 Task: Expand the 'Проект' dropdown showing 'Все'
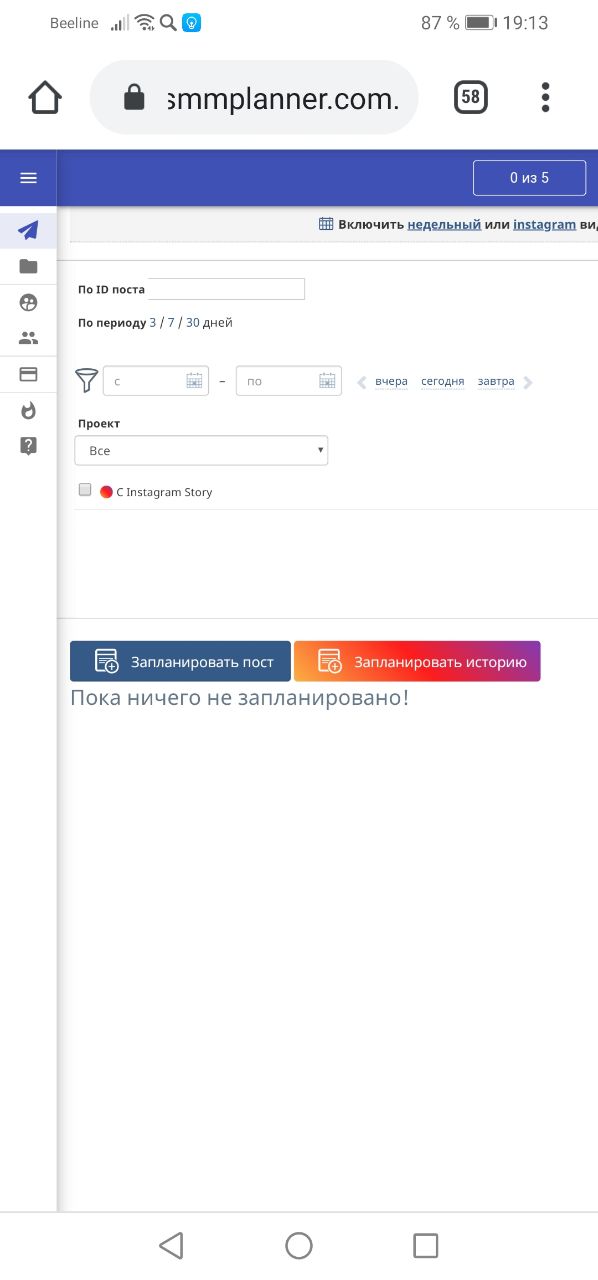pyautogui.click(x=201, y=451)
